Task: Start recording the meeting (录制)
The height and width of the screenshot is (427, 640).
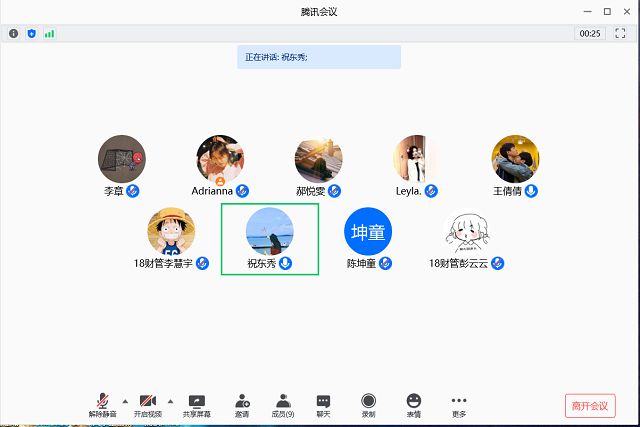Action: pyautogui.click(x=369, y=404)
